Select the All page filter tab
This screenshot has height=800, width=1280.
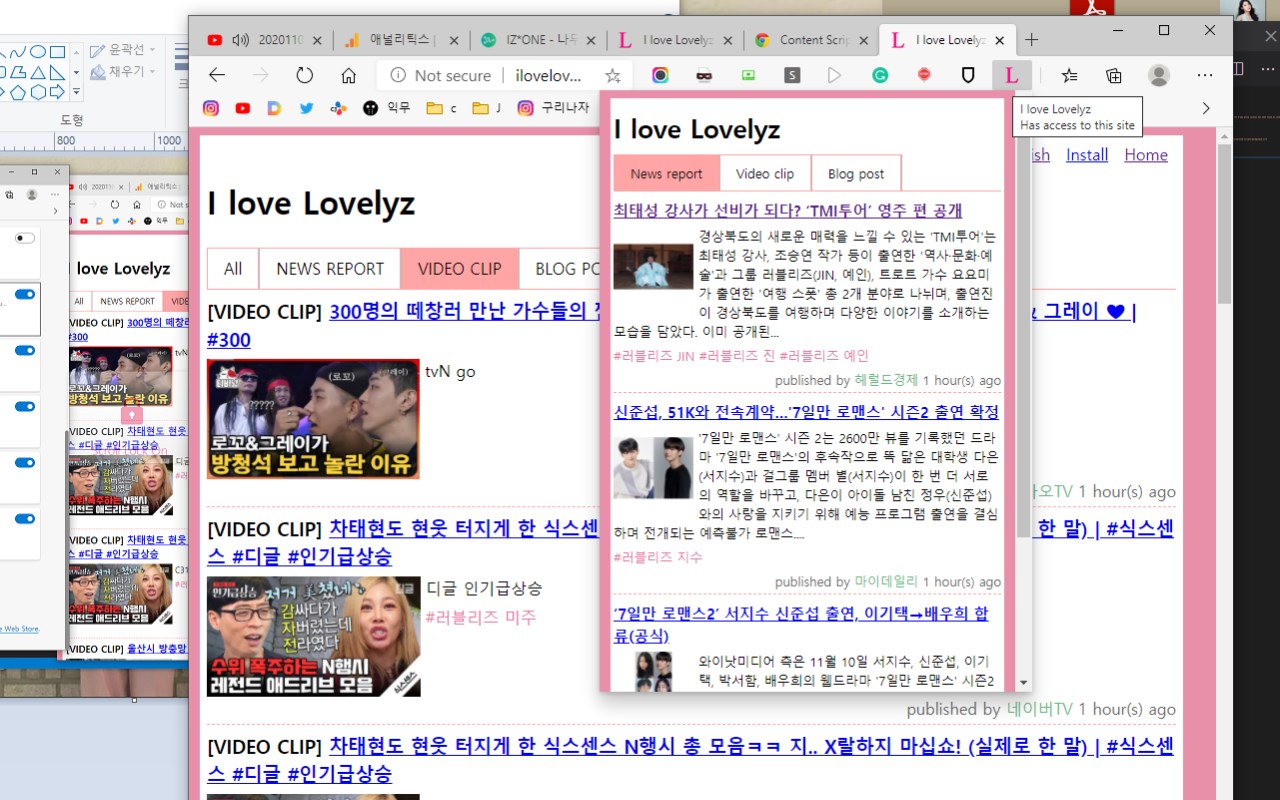coord(233,268)
